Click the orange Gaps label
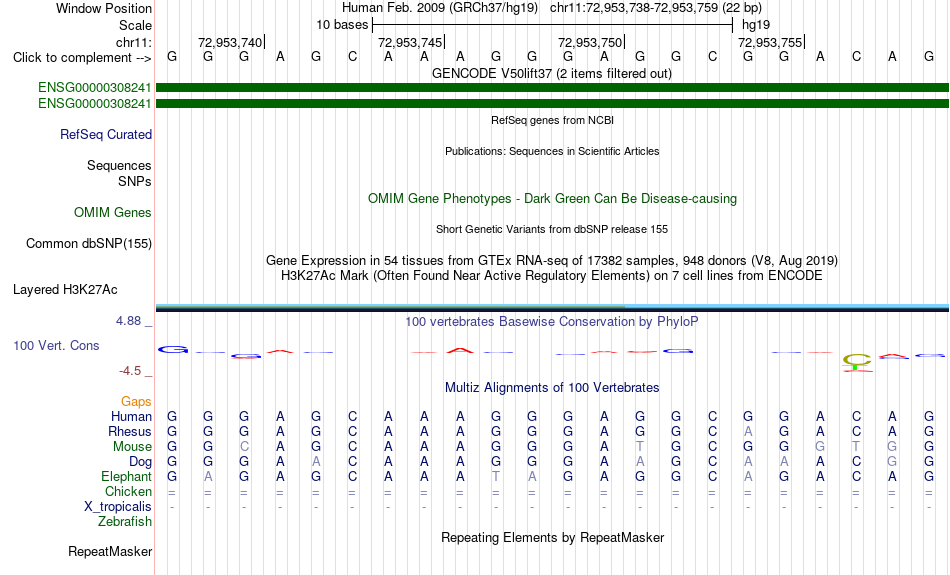The width and height of the screenshot is (950, 575). (136, 401)
